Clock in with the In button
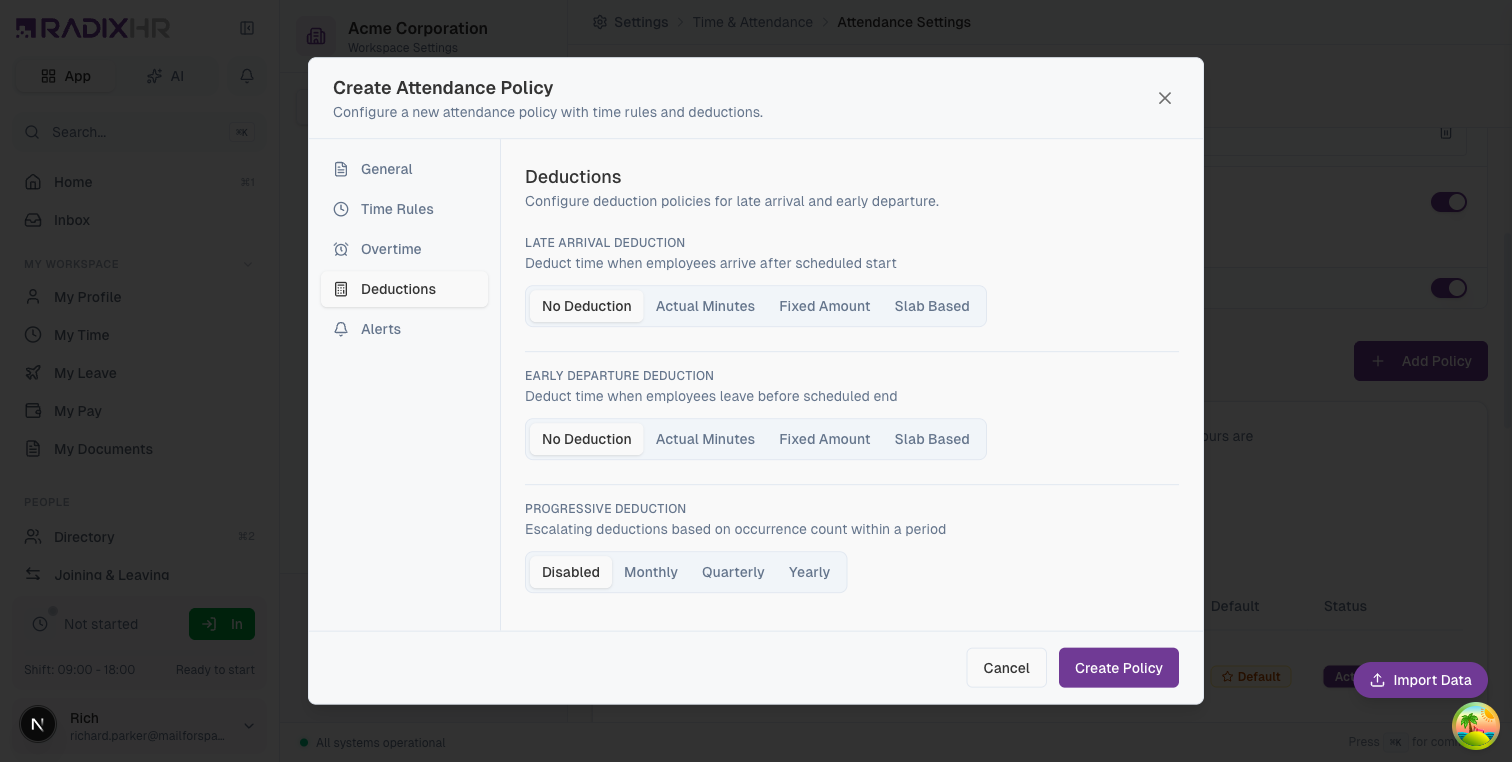Viewport: 1512px width, 762px height. 222,624
